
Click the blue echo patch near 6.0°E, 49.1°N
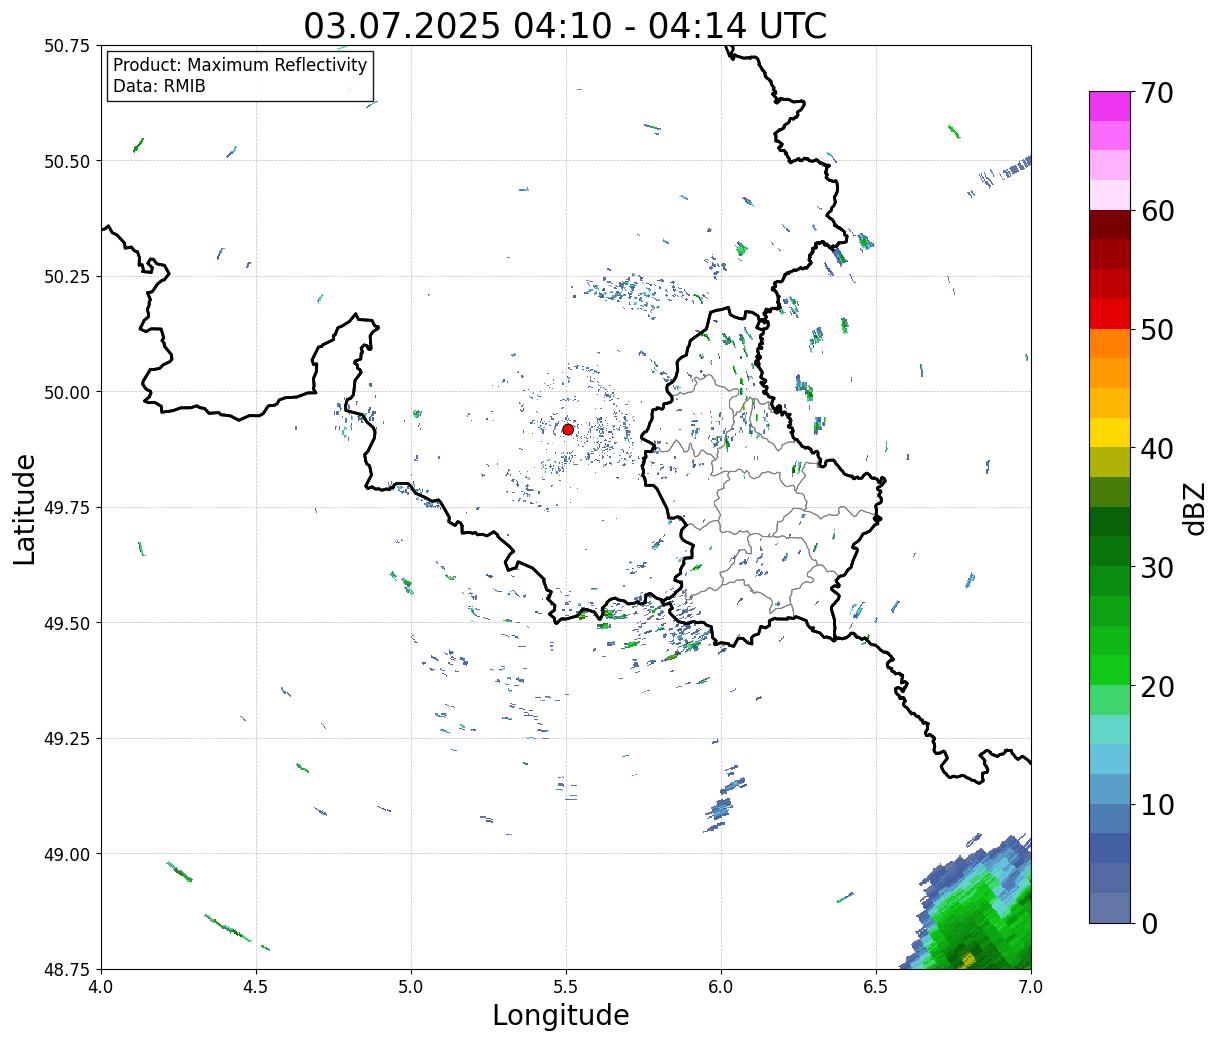pyautogui.click(x=719, y=810)
